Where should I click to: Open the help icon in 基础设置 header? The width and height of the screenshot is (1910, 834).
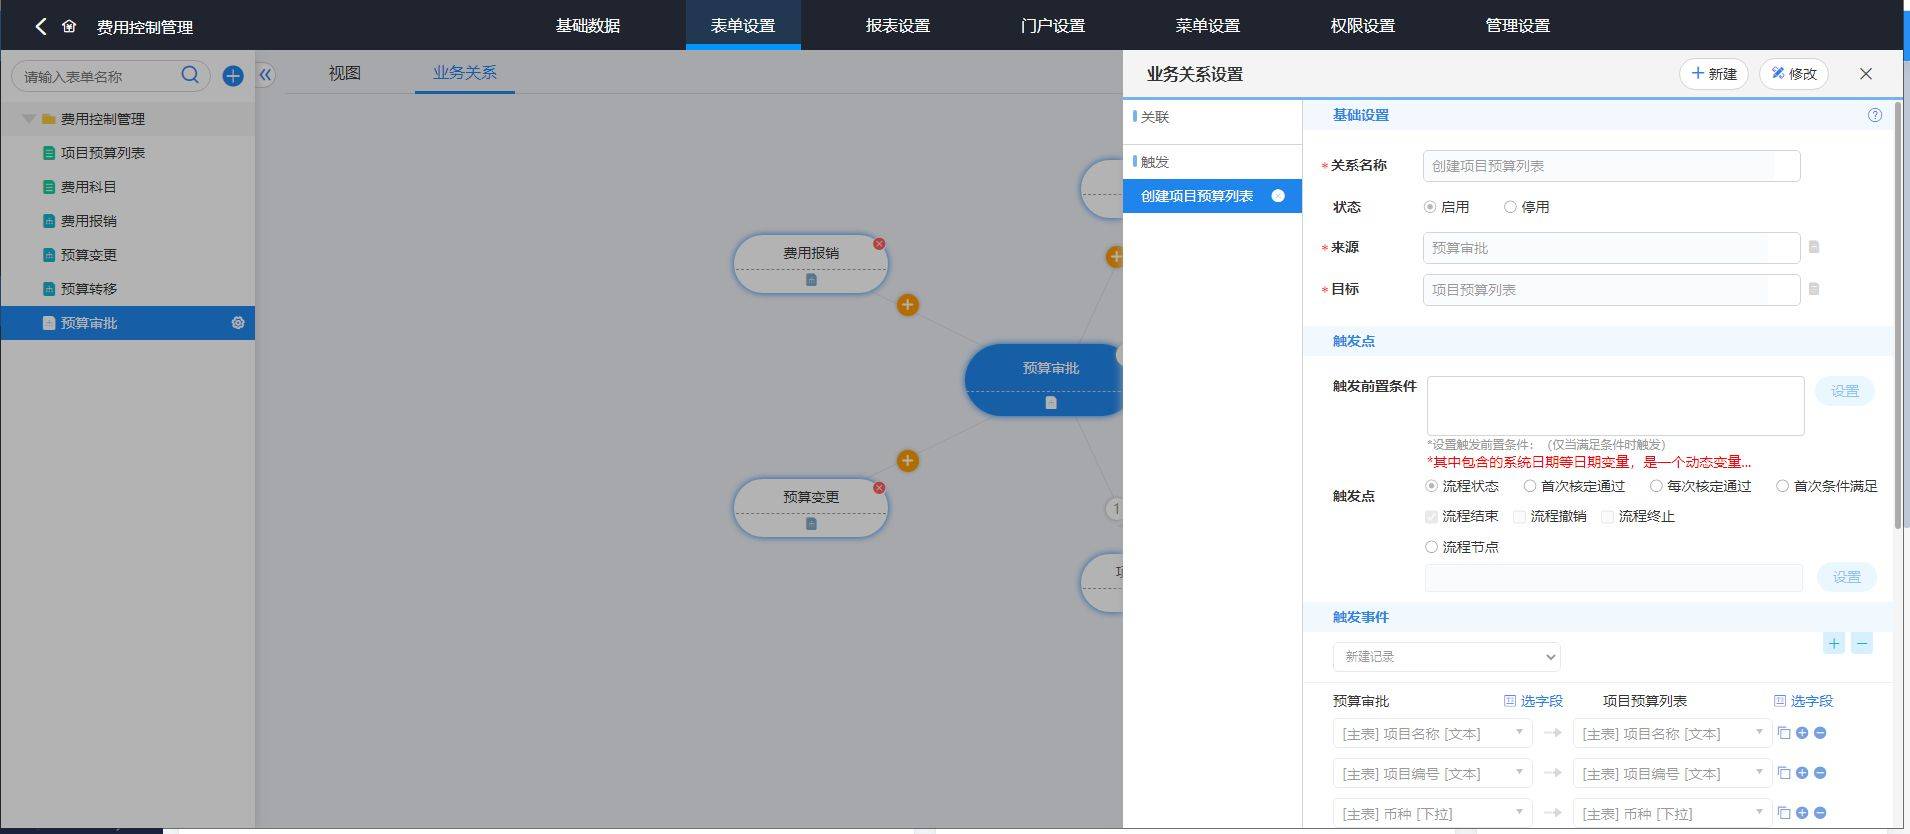pos(1875,115)
